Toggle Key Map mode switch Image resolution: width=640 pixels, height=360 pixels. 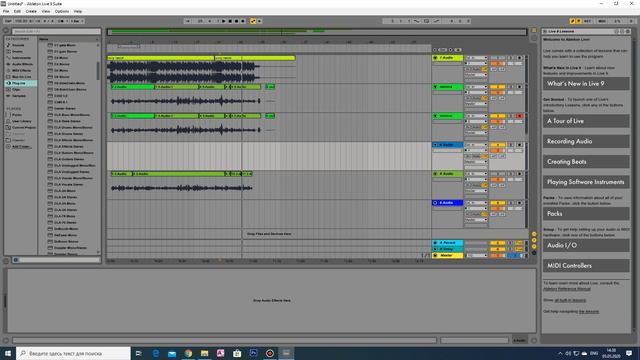coord(587,21)
